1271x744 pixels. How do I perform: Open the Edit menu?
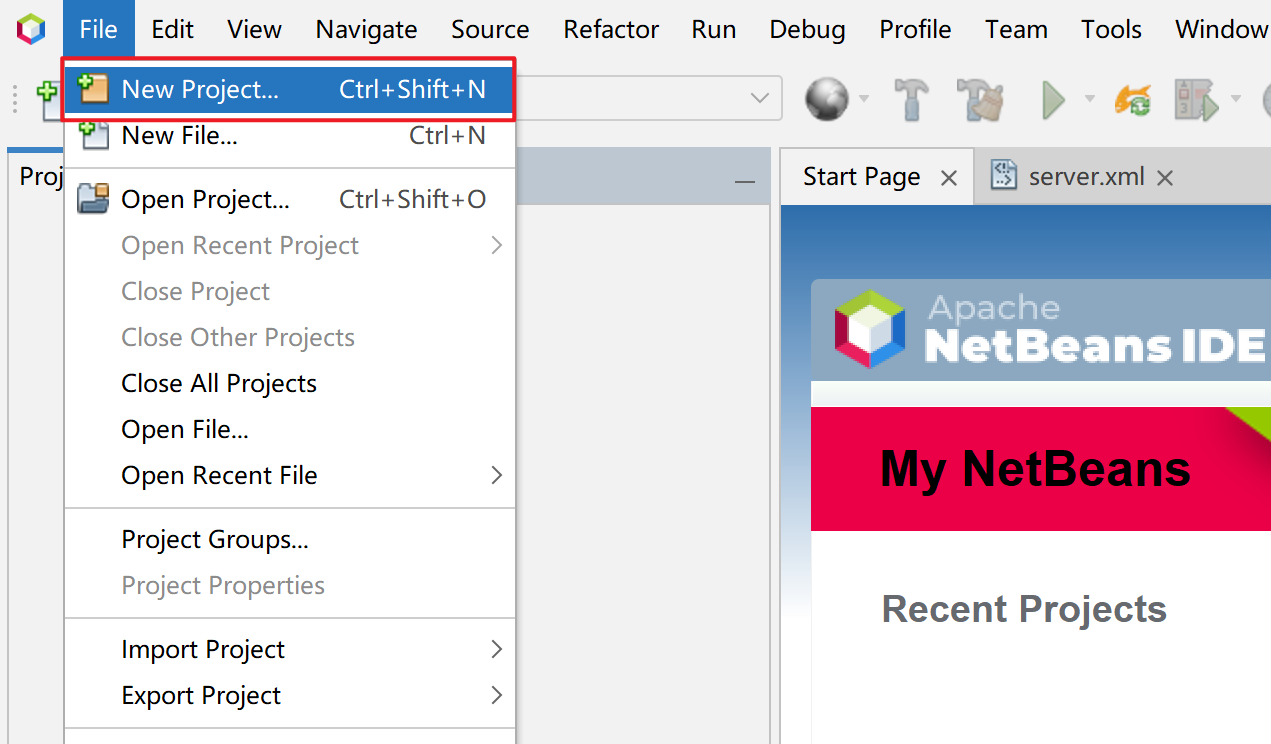pyautogui.click(x=173, y=29)
